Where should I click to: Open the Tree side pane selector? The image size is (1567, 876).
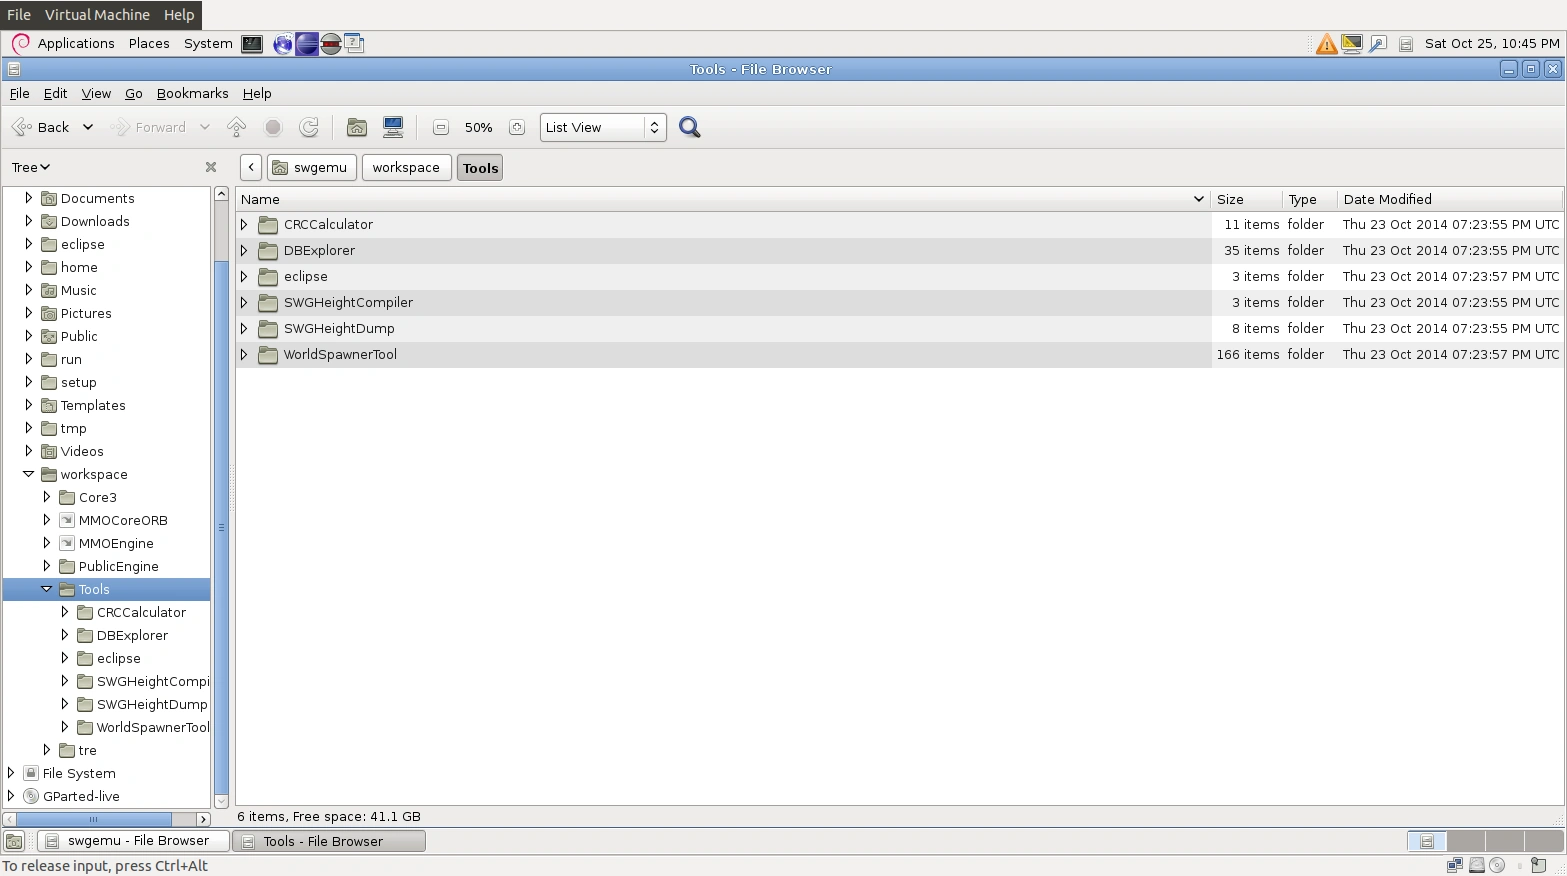pos(31,167)
